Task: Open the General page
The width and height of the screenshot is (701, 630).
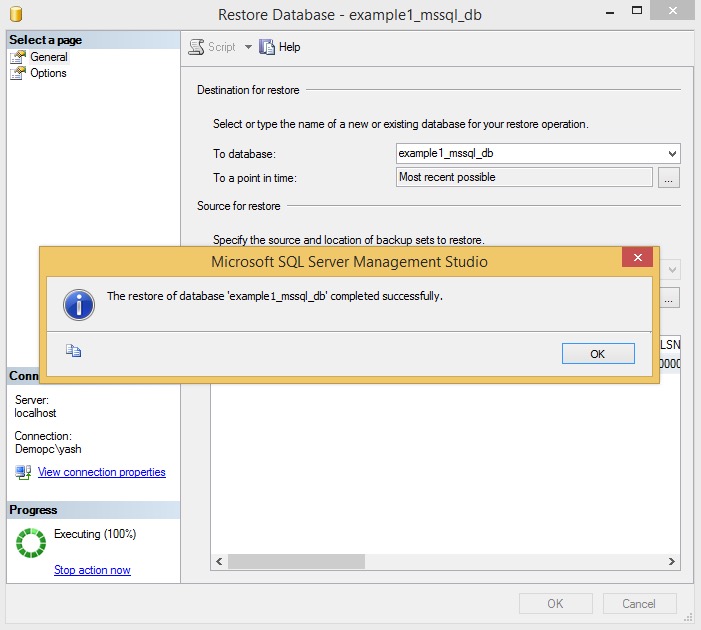Action: click(49, 57)
